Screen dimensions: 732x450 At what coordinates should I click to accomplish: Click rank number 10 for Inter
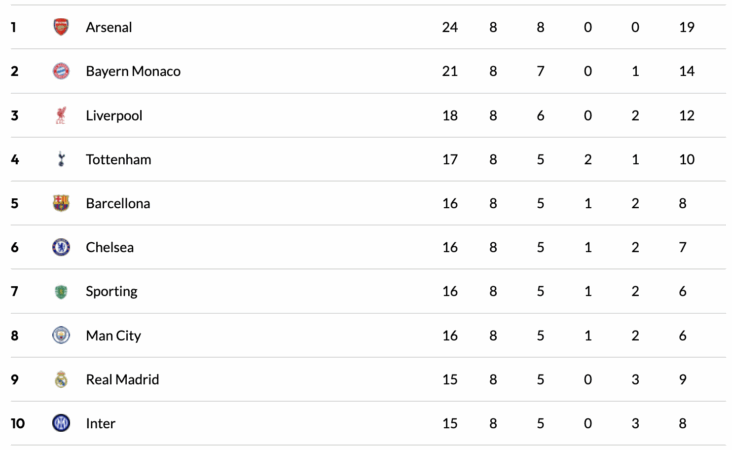18,423
